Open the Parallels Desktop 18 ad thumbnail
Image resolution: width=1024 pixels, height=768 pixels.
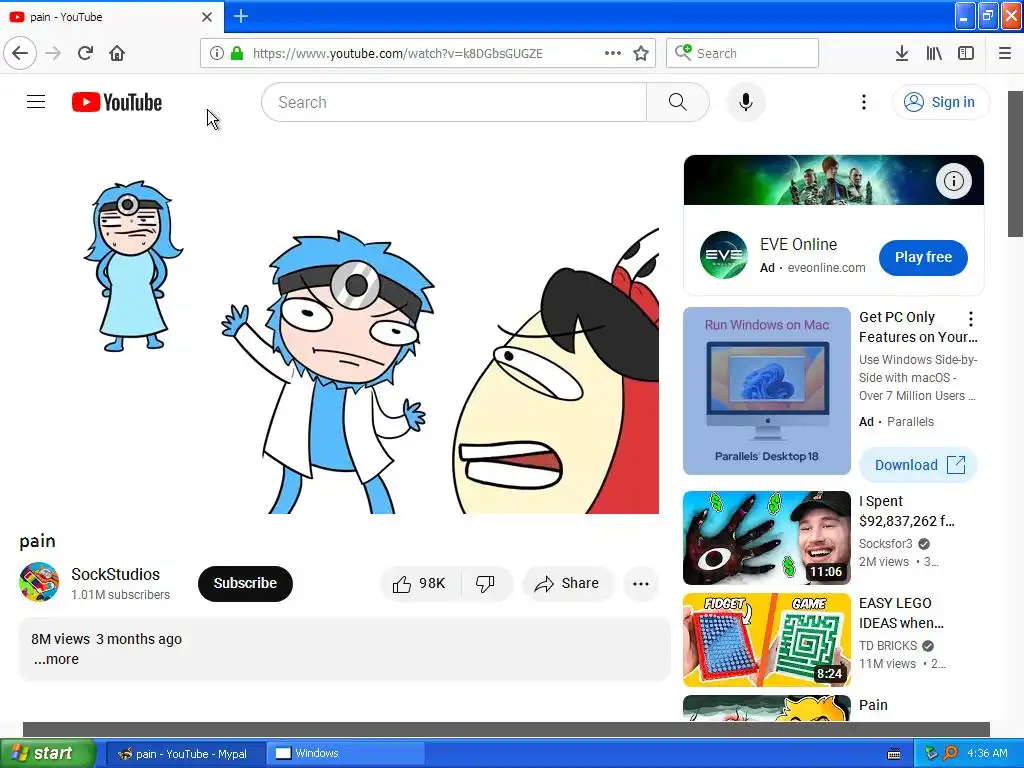pyautogui.click(x=767, y=391)
